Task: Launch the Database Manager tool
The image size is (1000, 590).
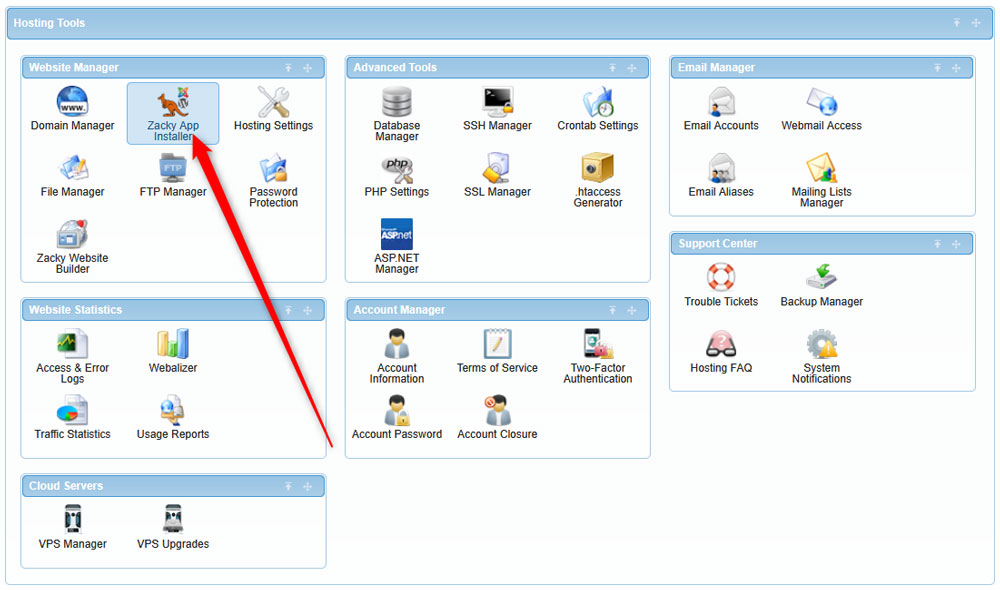Action: click(396, 110)
